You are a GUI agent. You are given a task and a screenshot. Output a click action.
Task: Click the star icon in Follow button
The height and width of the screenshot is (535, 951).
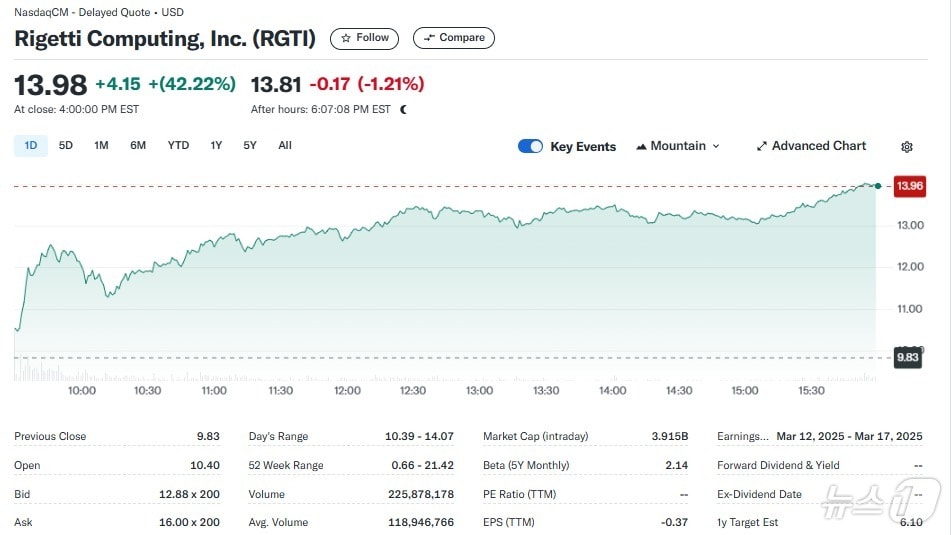click(346, 38)
